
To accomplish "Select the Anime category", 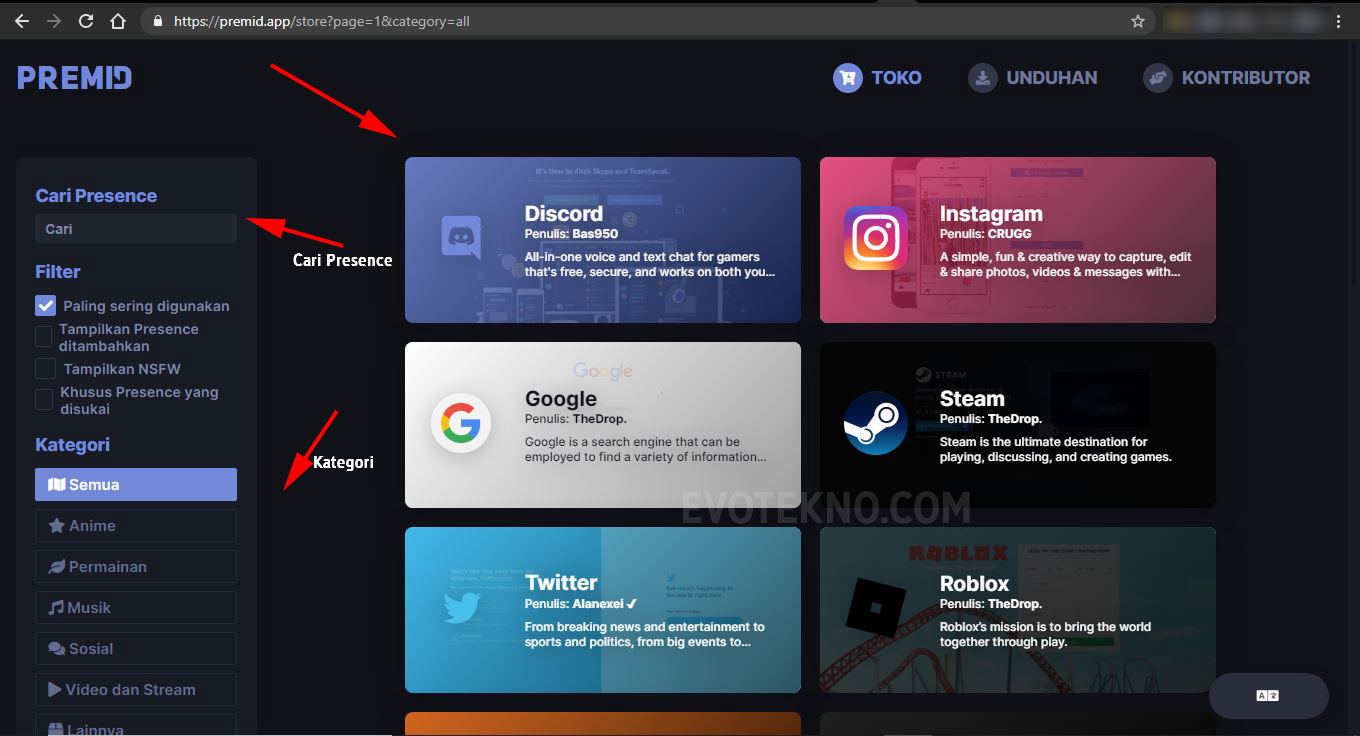I will pos(136,525).
